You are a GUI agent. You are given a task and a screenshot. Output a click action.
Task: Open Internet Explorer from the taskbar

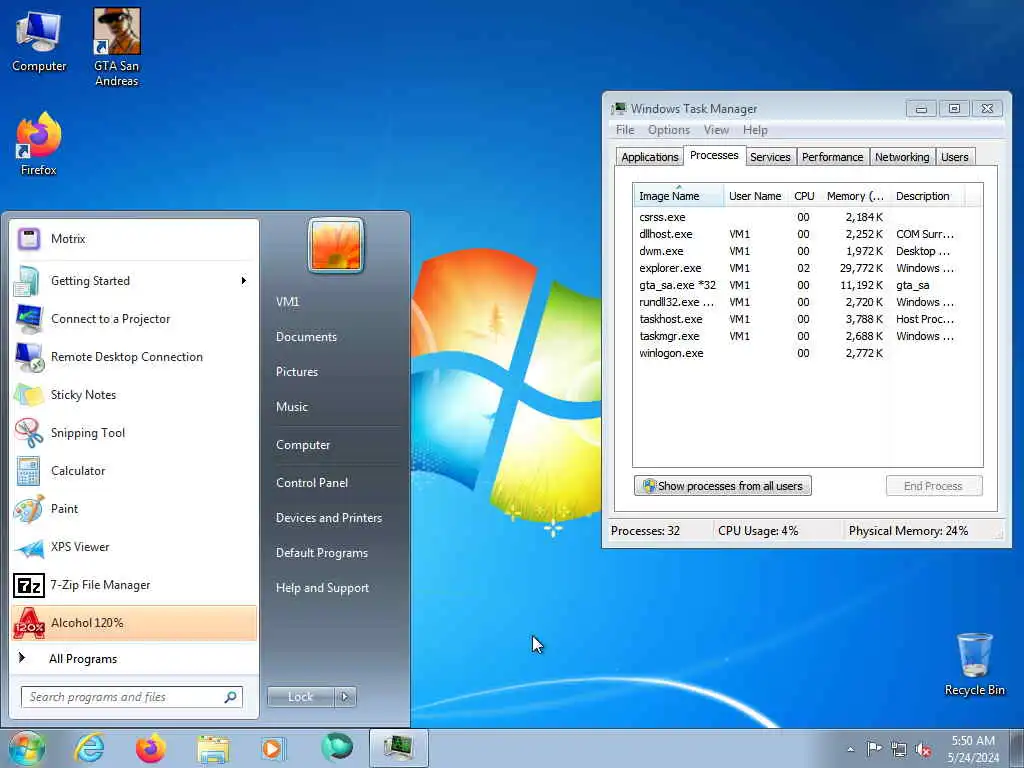(x=89, y=748)
